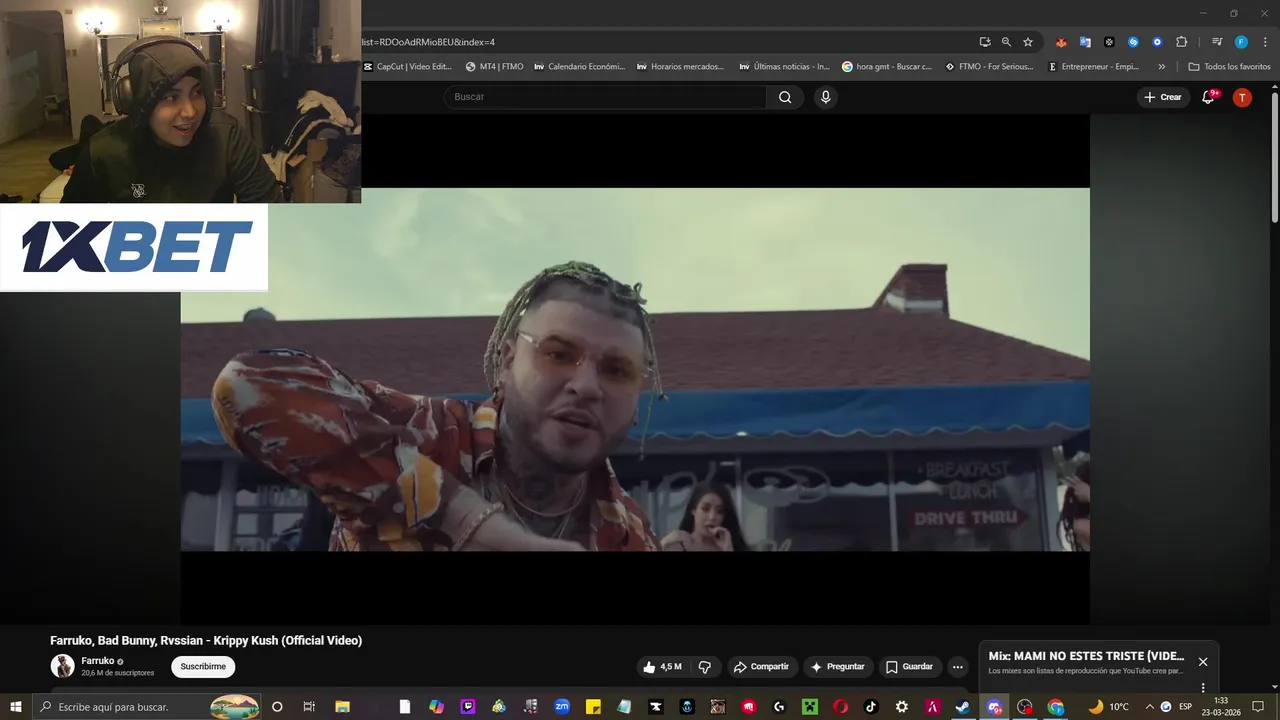Viewport: 1280px width, 720px height.
Task: Bookmark page with star icon
Action: (1028, 42)
